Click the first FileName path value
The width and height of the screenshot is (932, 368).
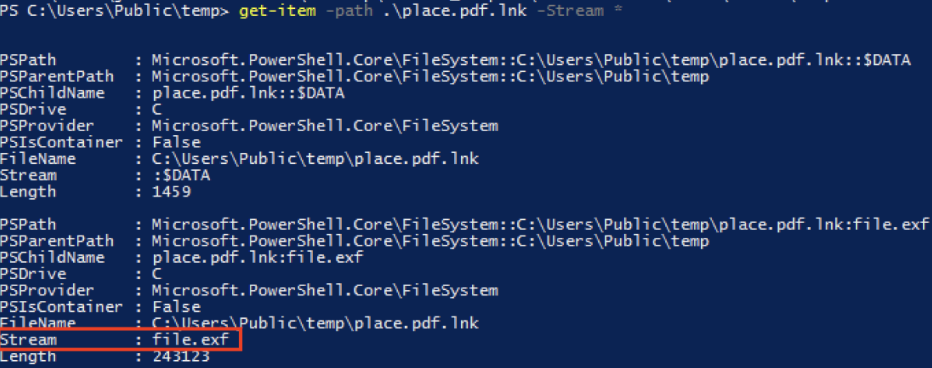click(x=315, y=159)
